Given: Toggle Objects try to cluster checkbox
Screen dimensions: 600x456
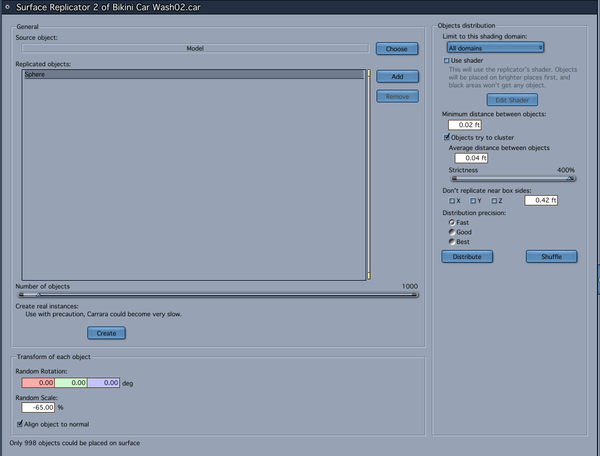Looking at the screenshot, I should click(447, 137).
